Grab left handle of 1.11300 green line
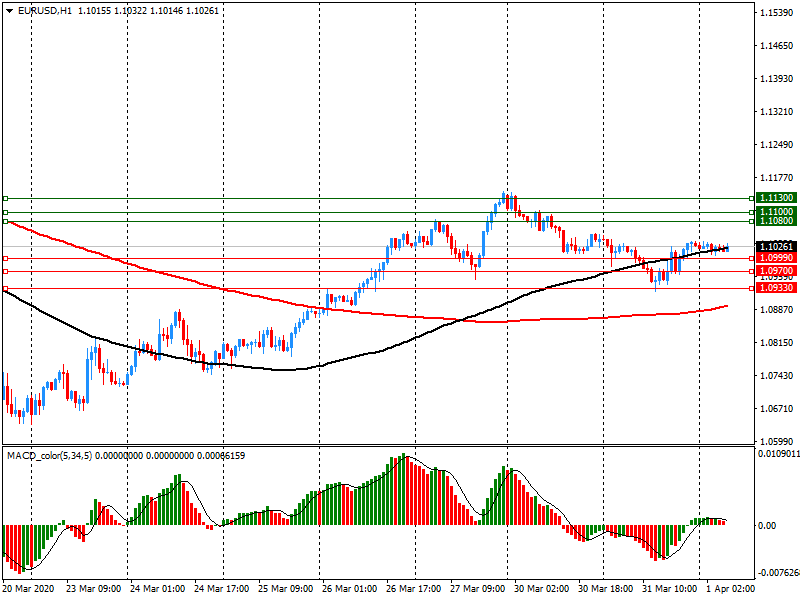 pyautogui.click(x=6, y=198)
